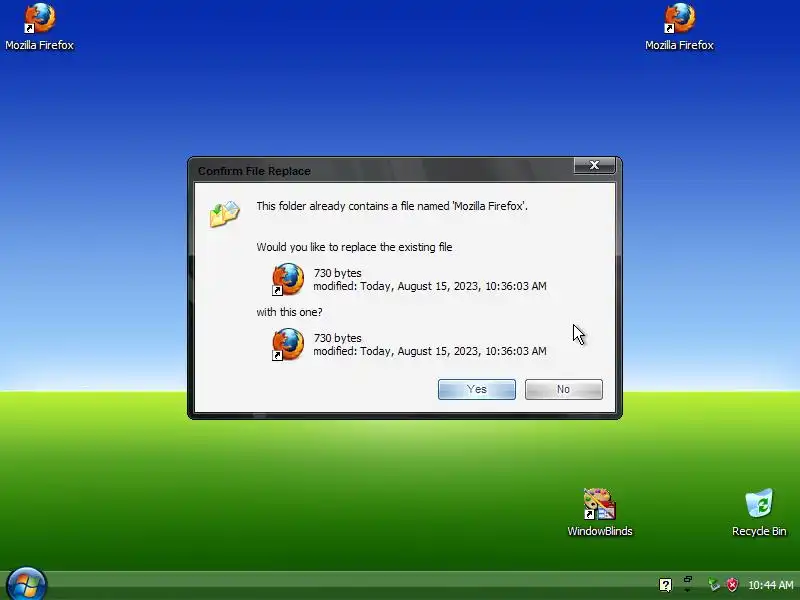
Task: Click the restore-windows icon in the taskbar
Action: [688, 580]
